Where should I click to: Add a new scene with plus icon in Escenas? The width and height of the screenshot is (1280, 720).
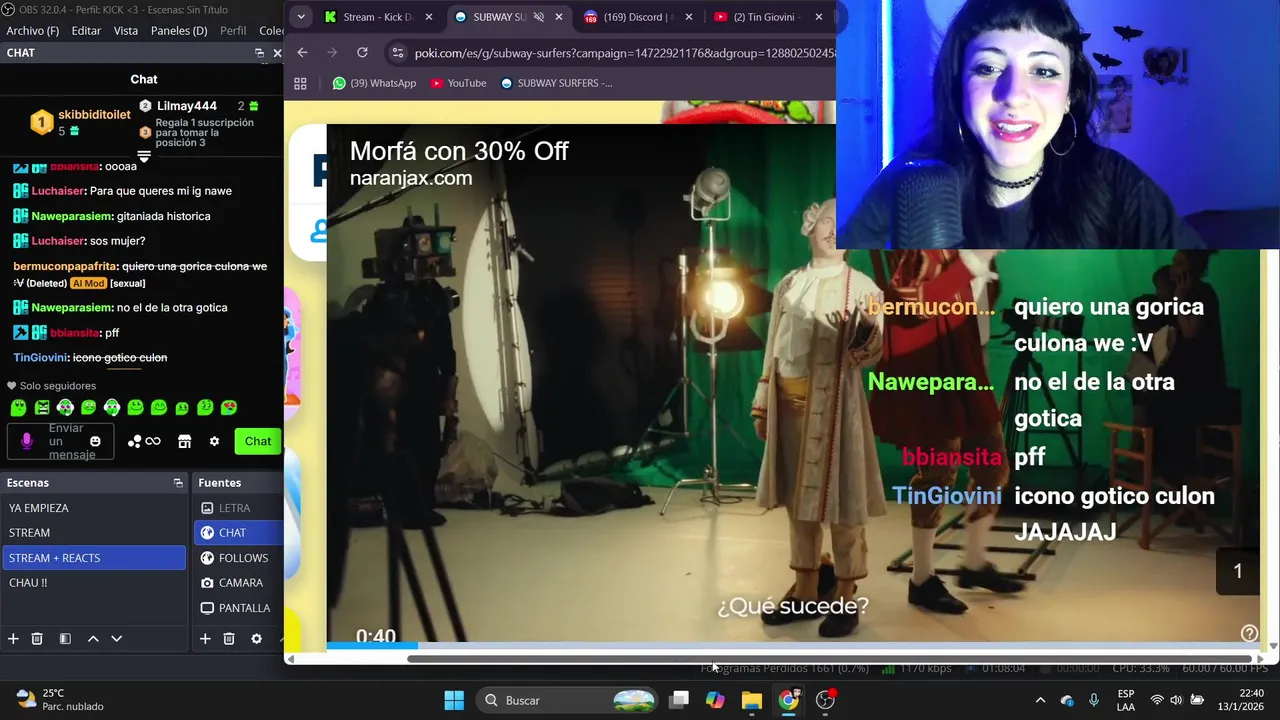tap(13, 639)
